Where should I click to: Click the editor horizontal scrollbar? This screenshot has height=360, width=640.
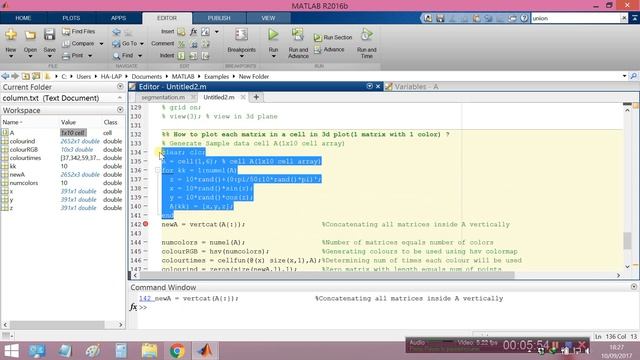327,276
